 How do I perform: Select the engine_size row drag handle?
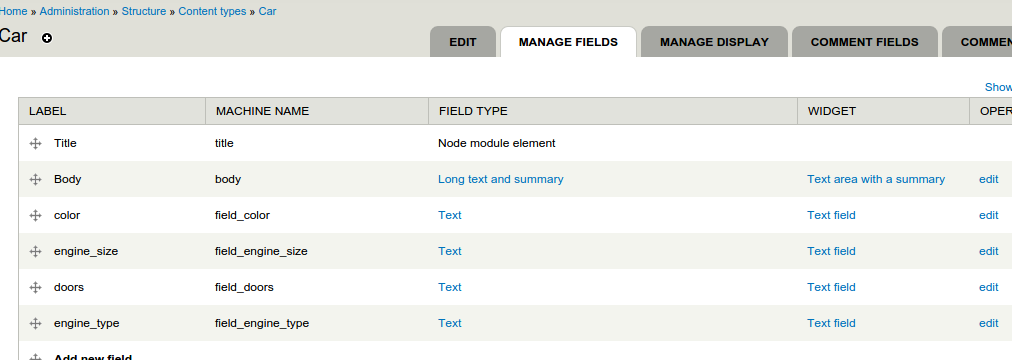coord(35,252)
